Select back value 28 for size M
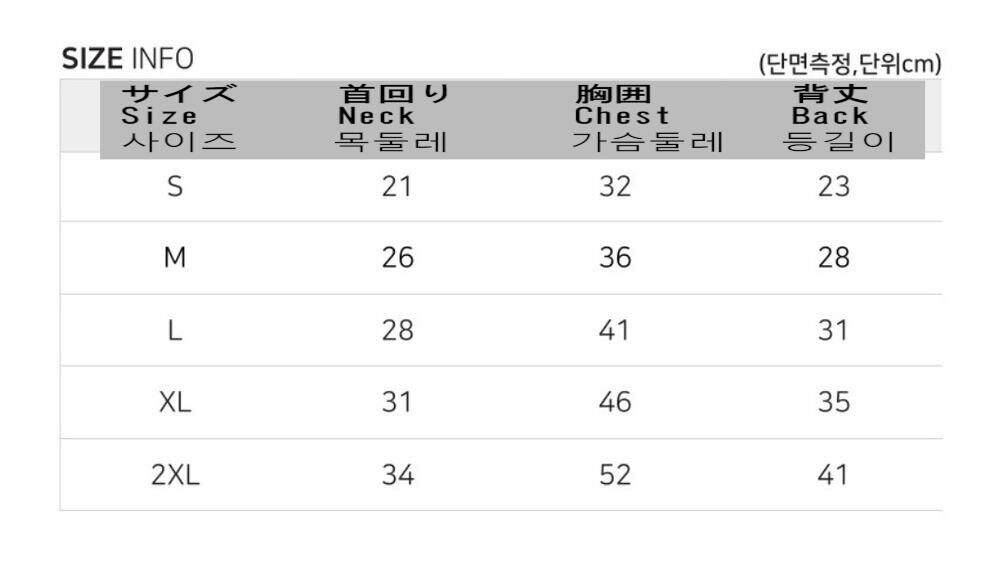 click(833, 258)
